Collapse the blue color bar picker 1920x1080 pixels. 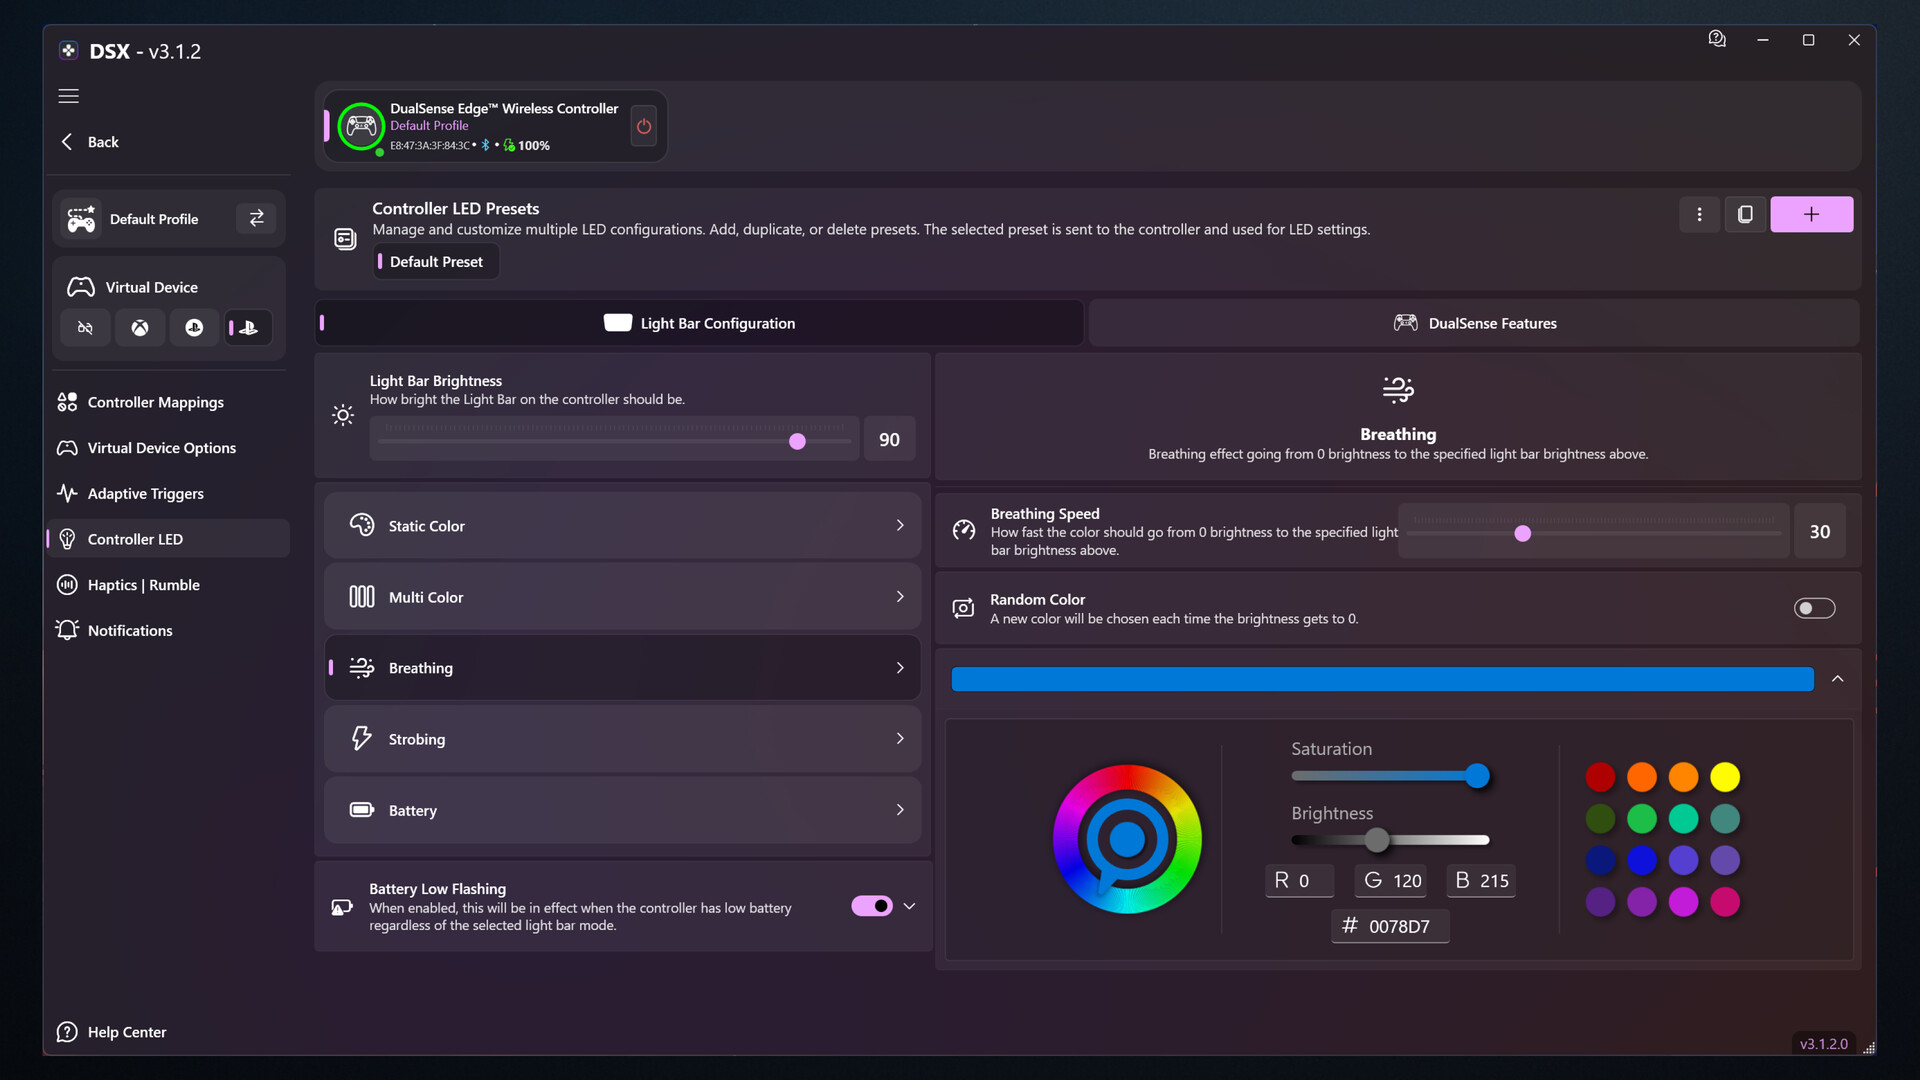click(x=1837, y=678)
